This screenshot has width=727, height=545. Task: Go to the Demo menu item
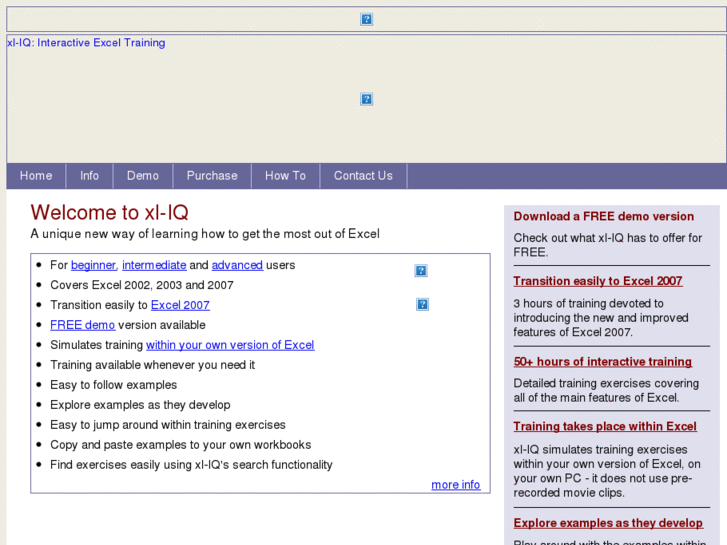[x=143, y=176]
